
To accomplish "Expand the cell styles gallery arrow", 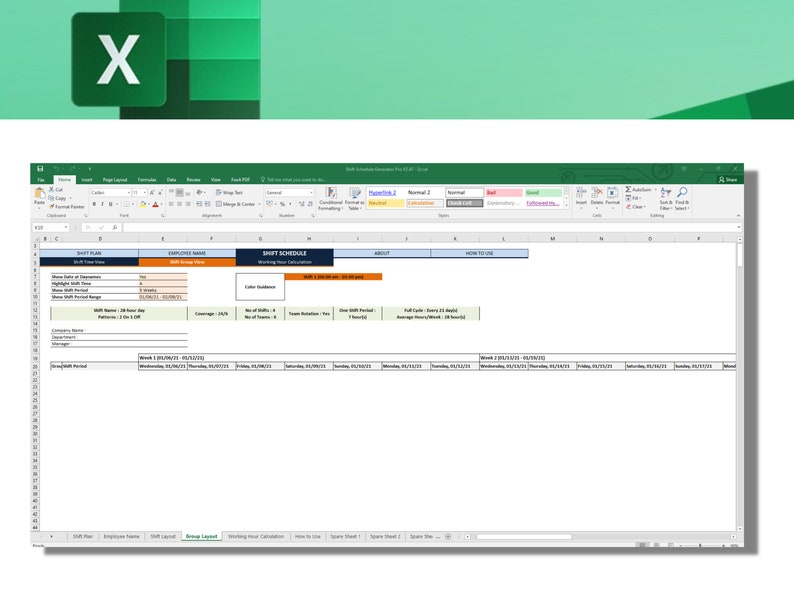I will tap(566, 206).
